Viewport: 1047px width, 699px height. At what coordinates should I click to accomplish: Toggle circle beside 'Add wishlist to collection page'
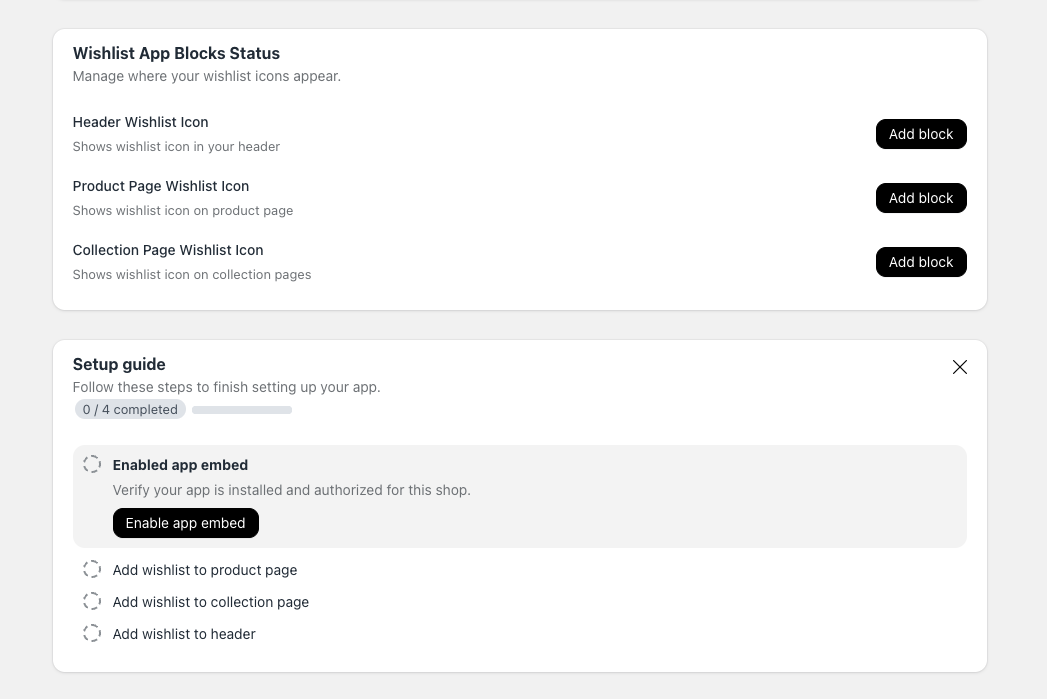pos(92,601)
